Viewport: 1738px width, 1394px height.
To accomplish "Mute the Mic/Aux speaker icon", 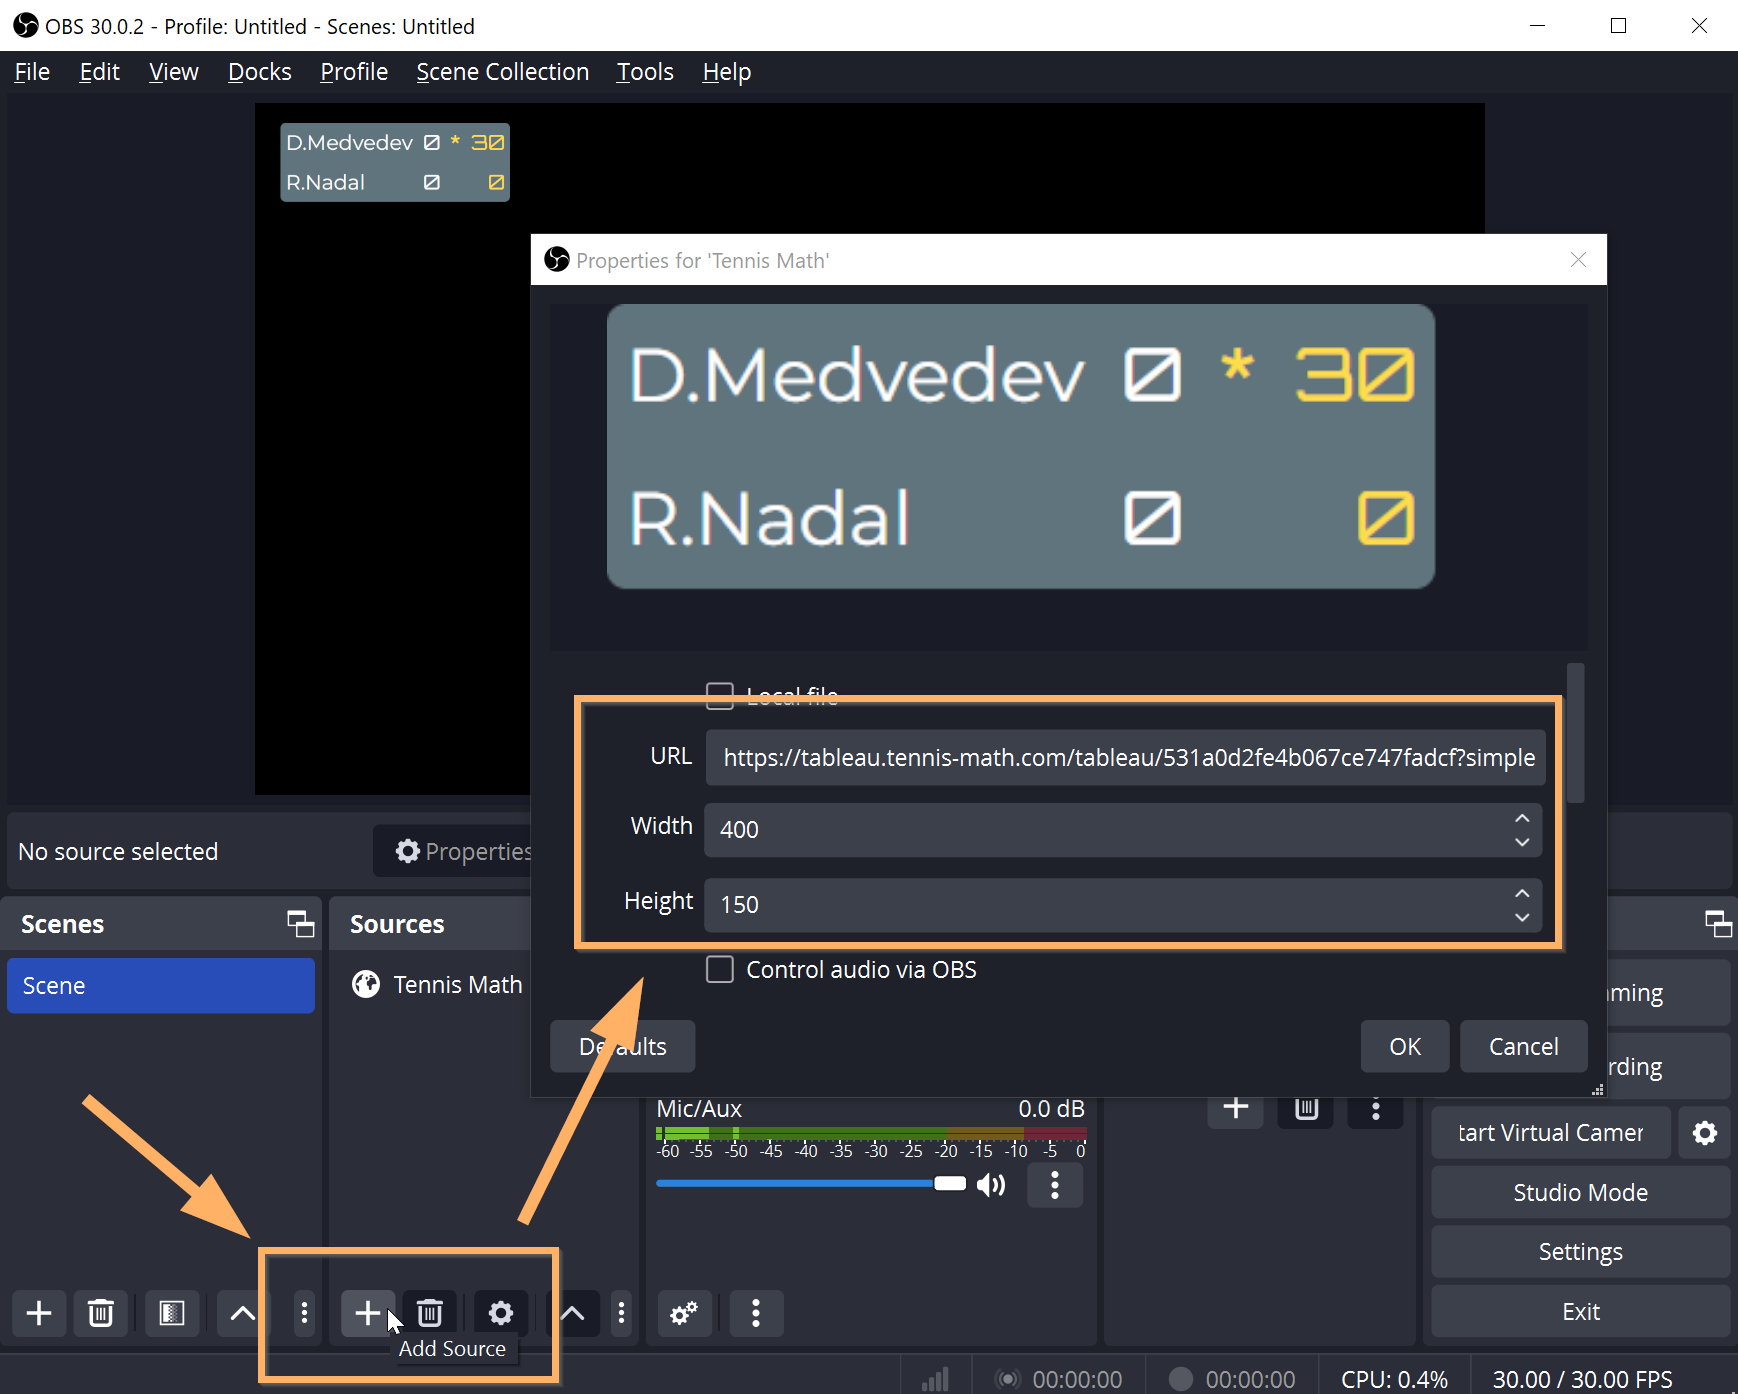I will (991, 1185).
